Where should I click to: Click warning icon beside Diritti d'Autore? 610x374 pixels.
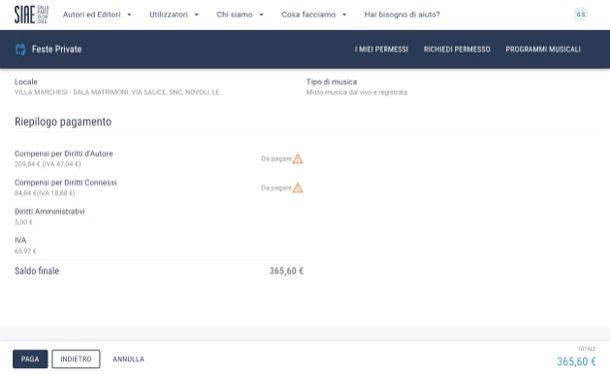coord(298,159)
